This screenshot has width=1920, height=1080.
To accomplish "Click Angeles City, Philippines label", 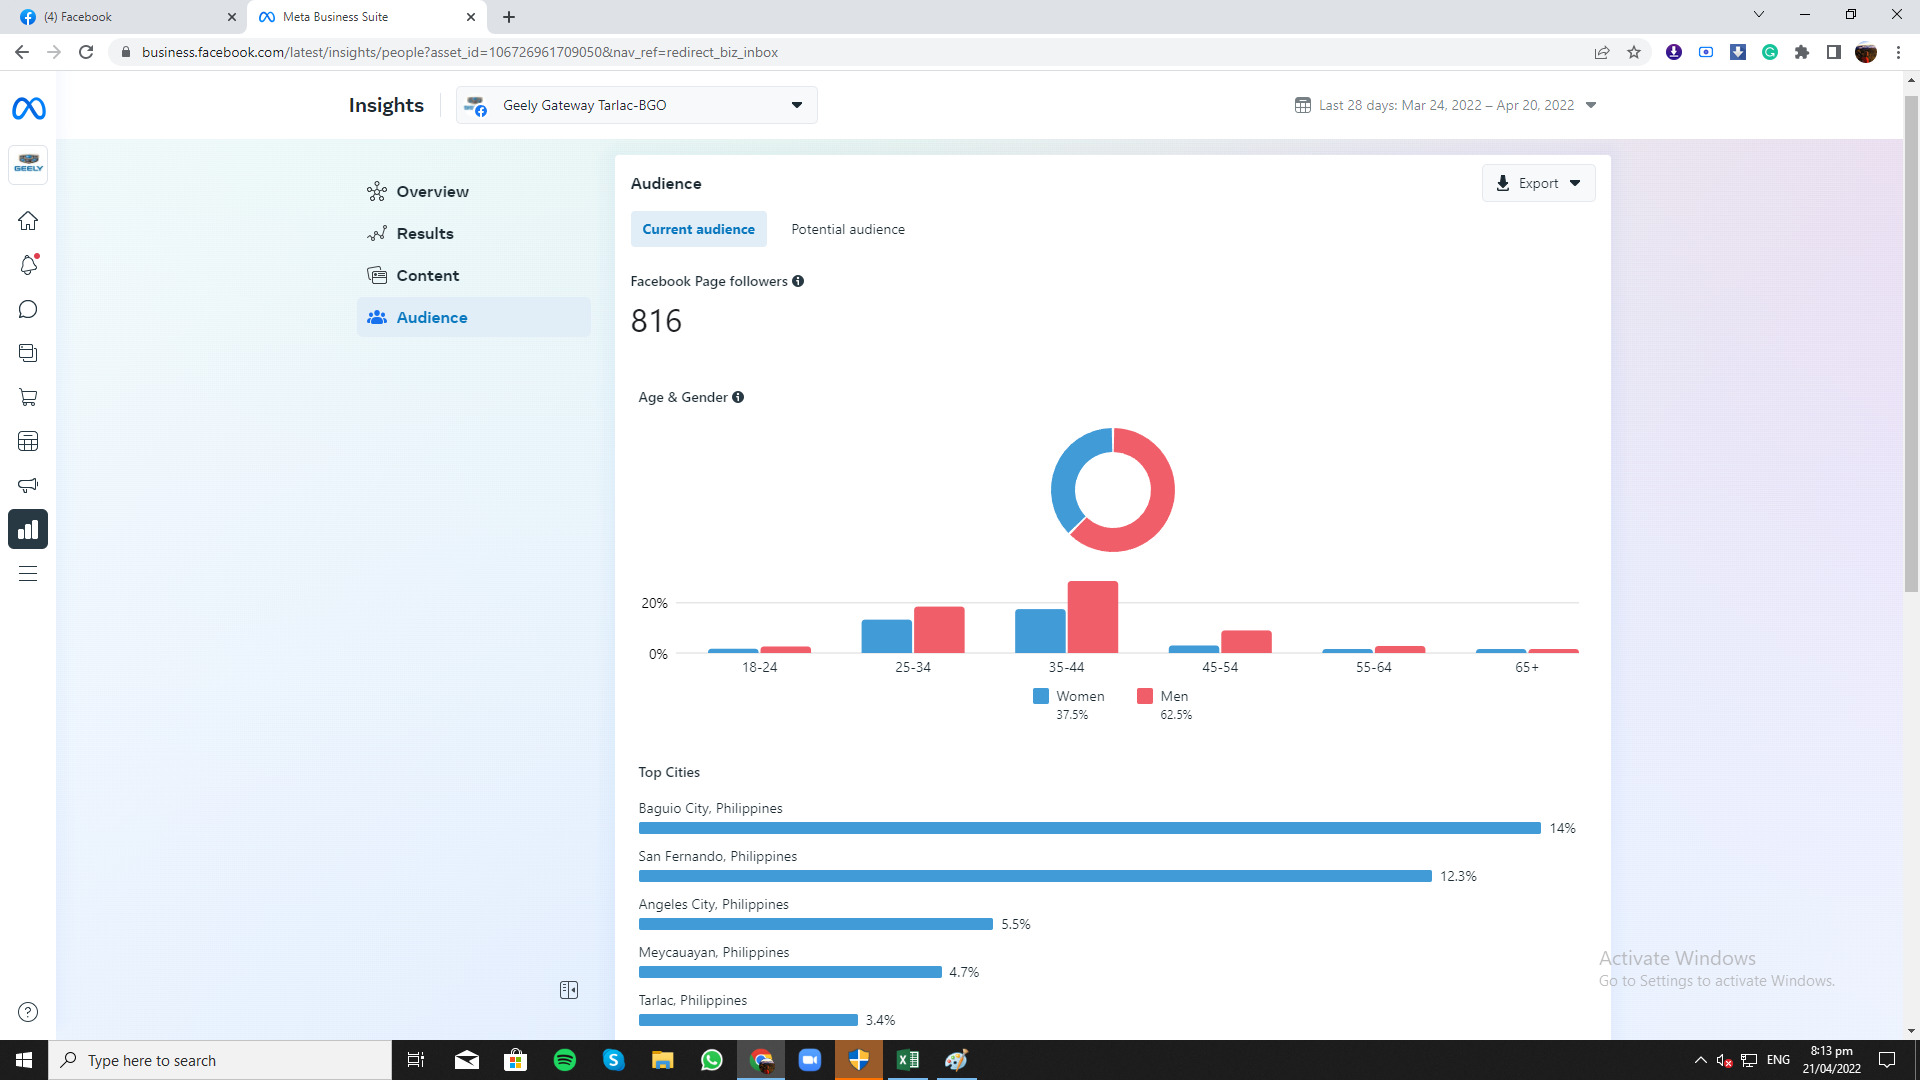I will point(713,904).
